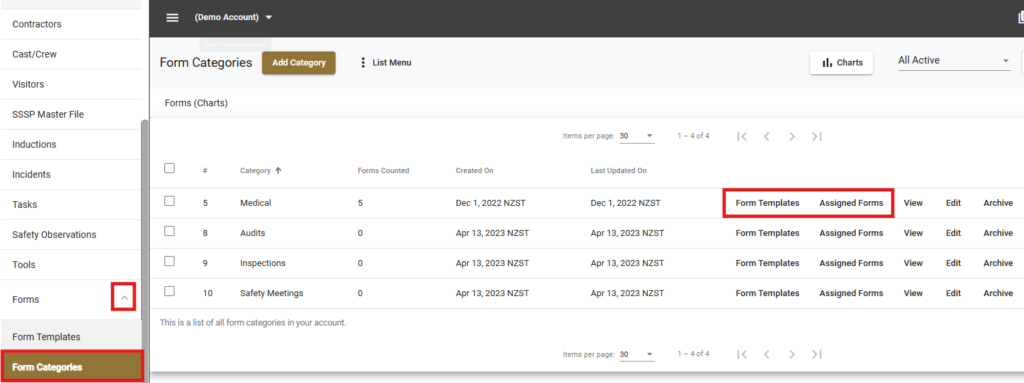The image size is (1024, 383).
Task: View the Medical category
Action: tap(913, 203)
